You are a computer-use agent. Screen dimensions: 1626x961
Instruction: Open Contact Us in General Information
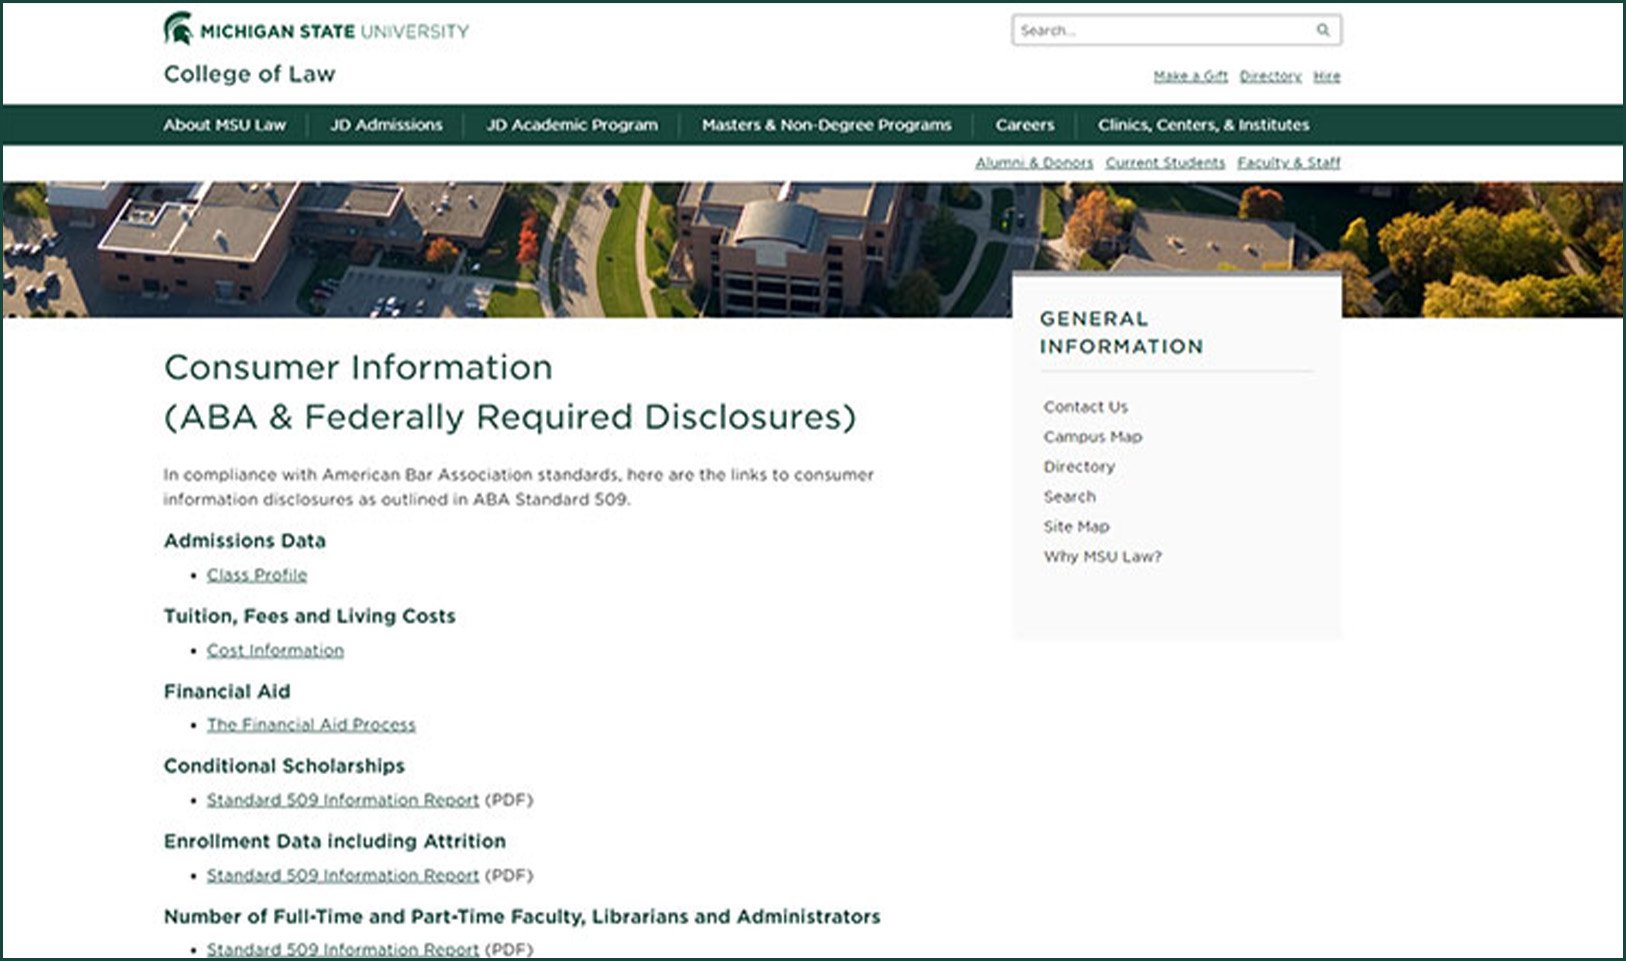click(1085, 407)
